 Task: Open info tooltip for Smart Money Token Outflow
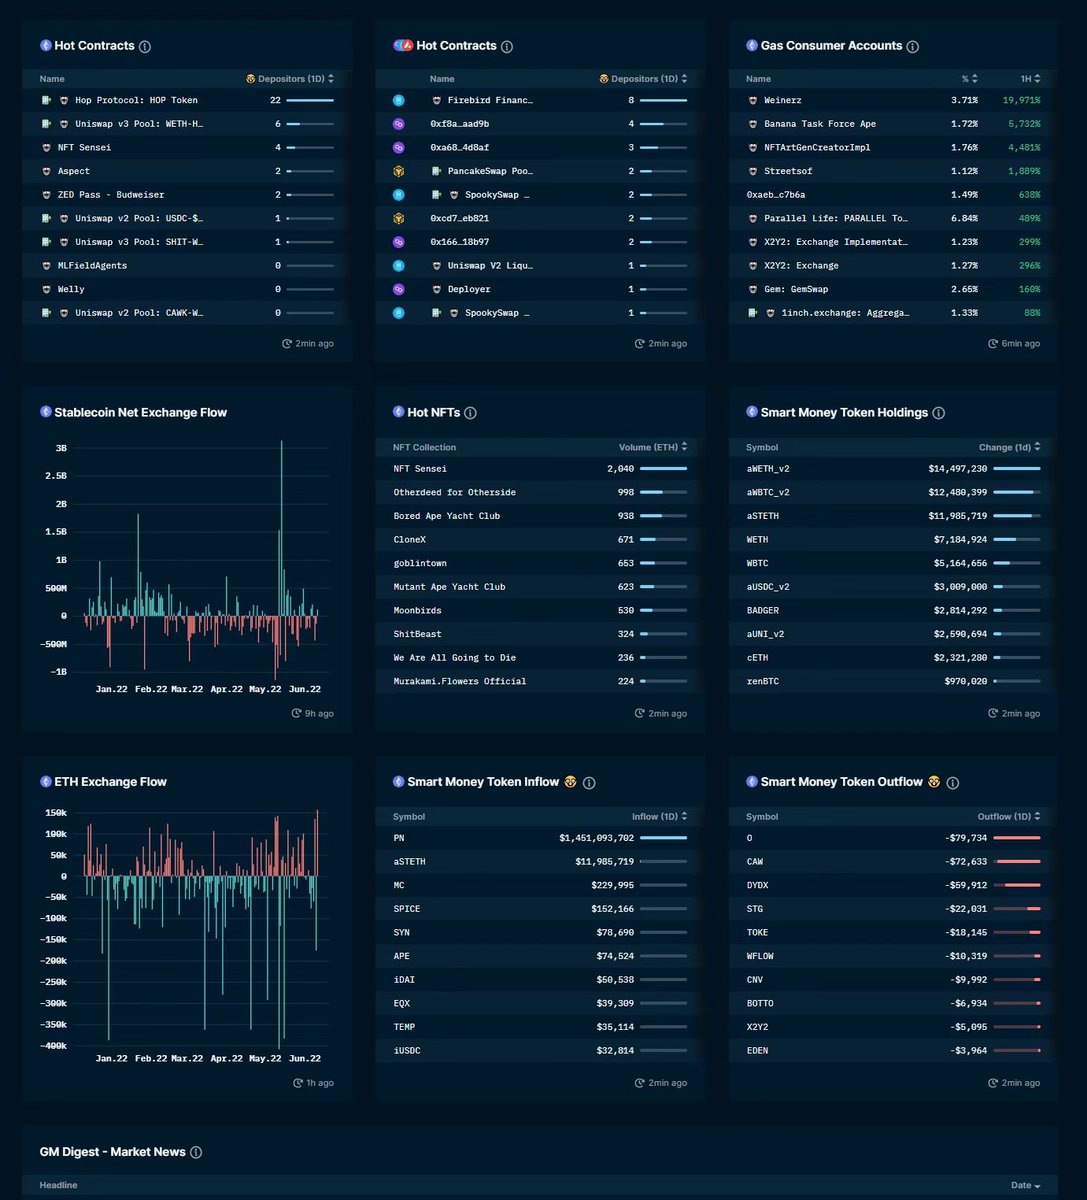pyautogui.click(x=952, y=783)
